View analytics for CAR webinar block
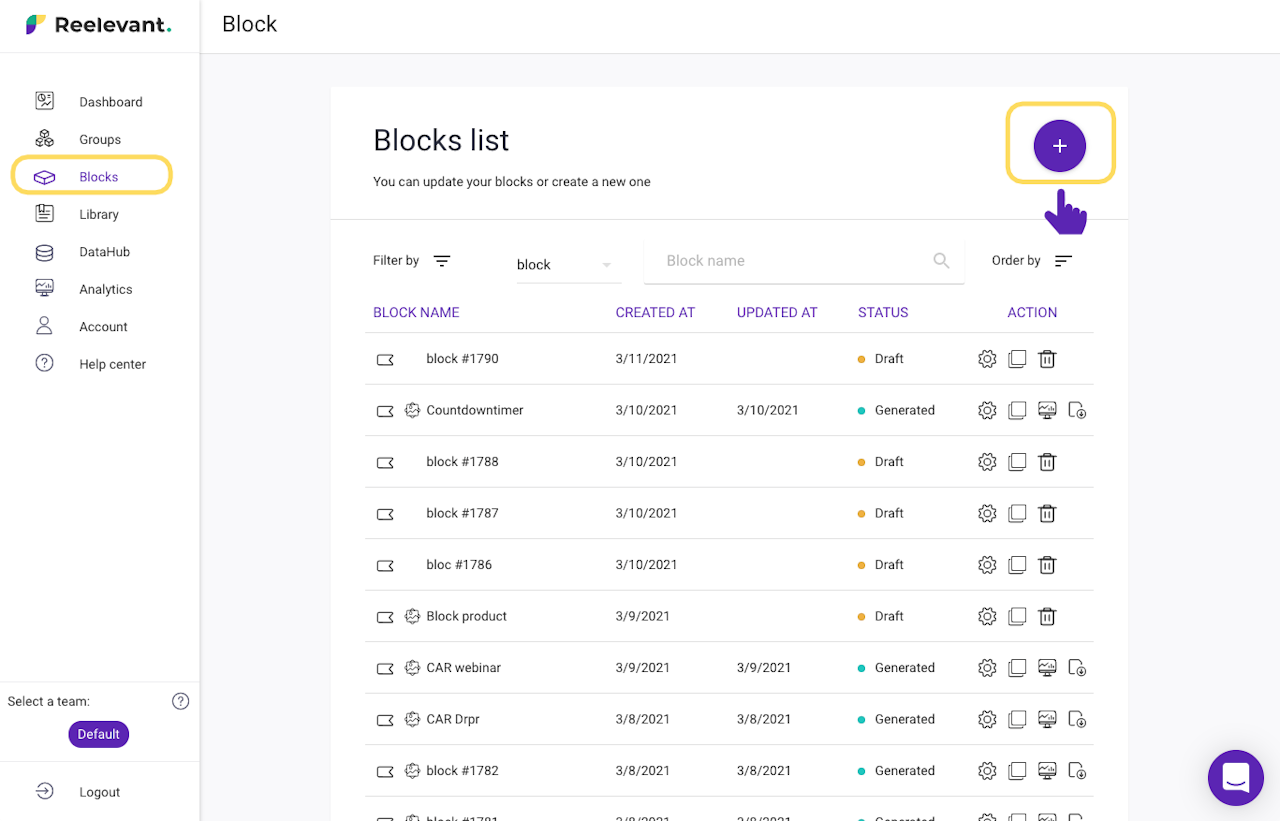The height and width of the screenshot is (821, 1280). (1047, 668)
